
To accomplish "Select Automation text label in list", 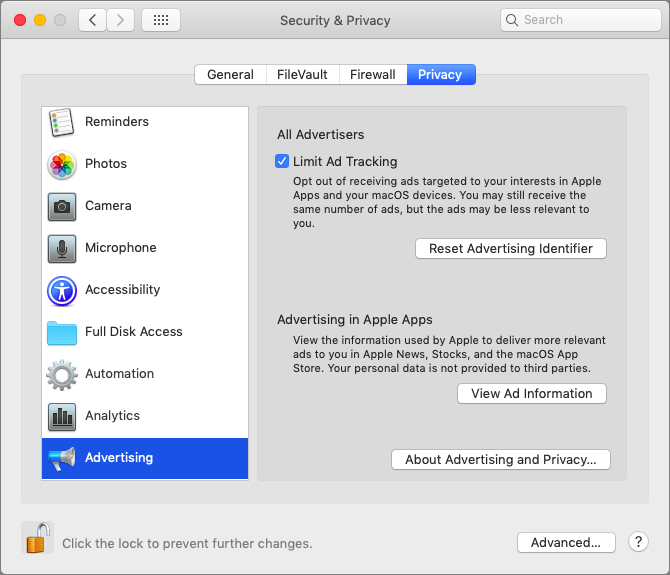I will [119, 374].
